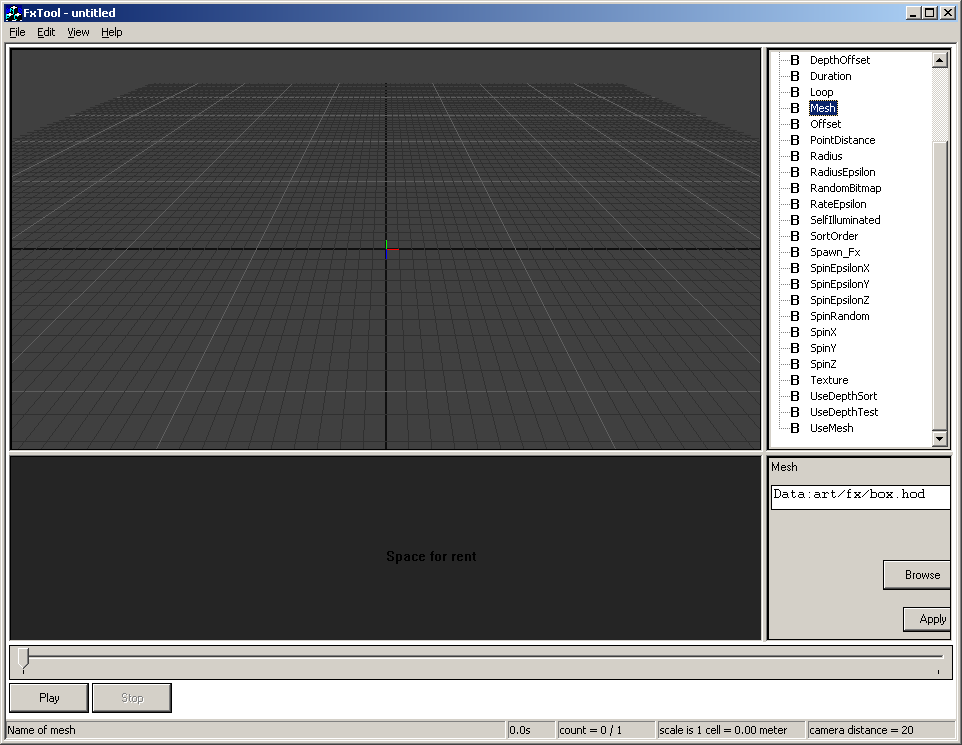
Task: Open the File menu
Action: click(17, 32)
